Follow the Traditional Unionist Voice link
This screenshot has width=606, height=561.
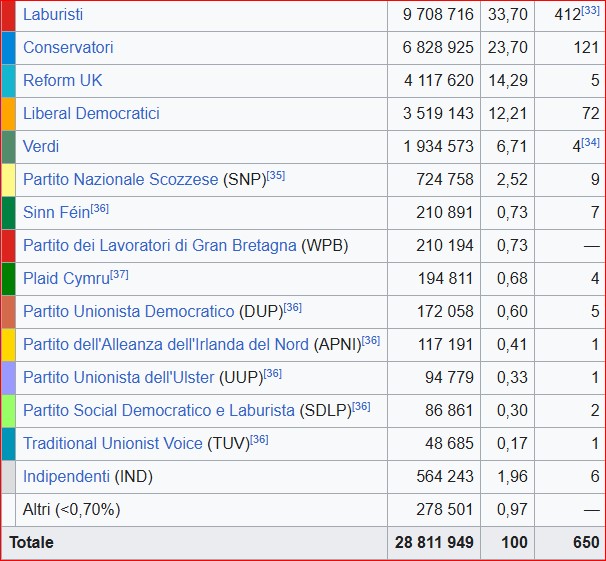click(112, 444)
